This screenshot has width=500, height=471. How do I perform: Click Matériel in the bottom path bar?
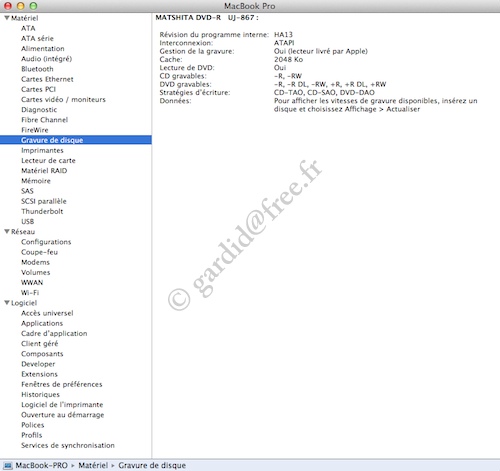[x=93, y=465]
